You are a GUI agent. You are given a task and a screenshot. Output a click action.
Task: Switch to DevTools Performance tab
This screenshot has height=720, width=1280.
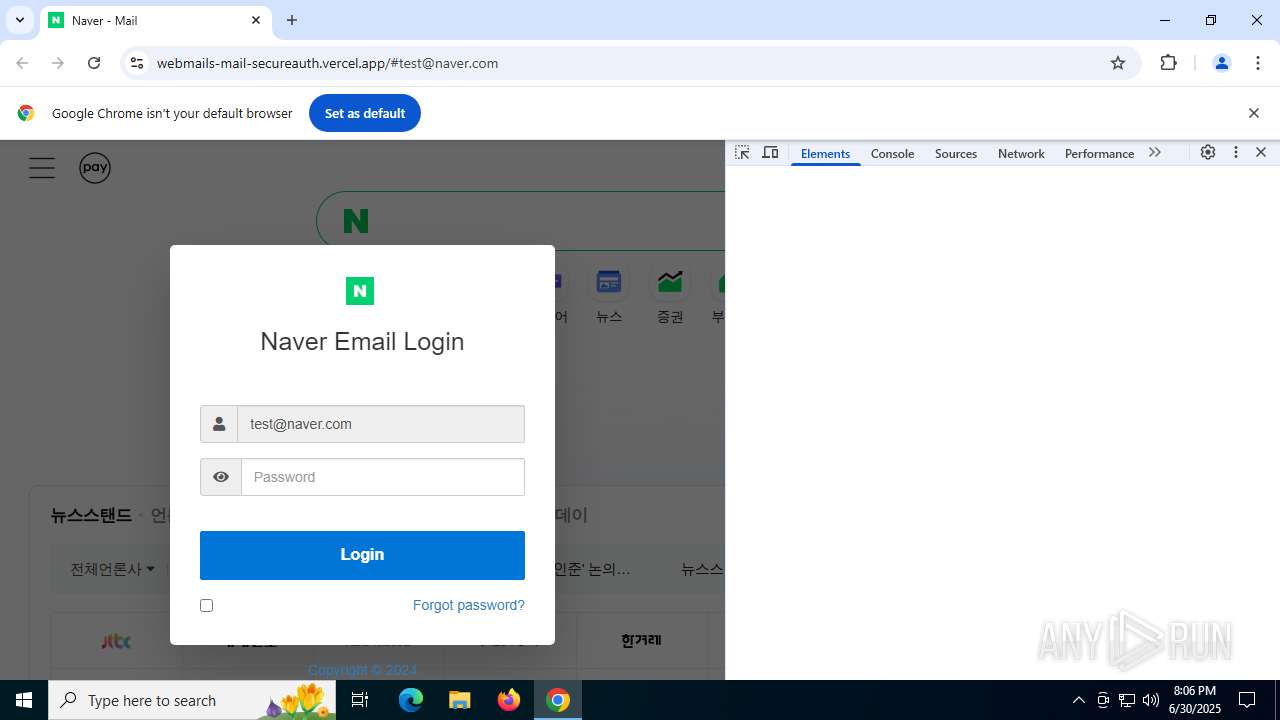coord(1099,153)
